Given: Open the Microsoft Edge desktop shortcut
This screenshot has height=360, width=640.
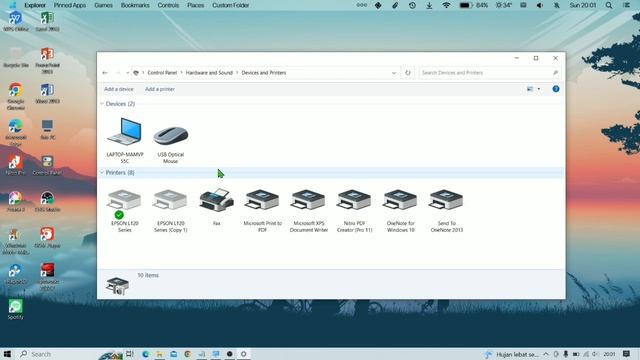Looking at the screenshot, I should (x=16, y=132).
